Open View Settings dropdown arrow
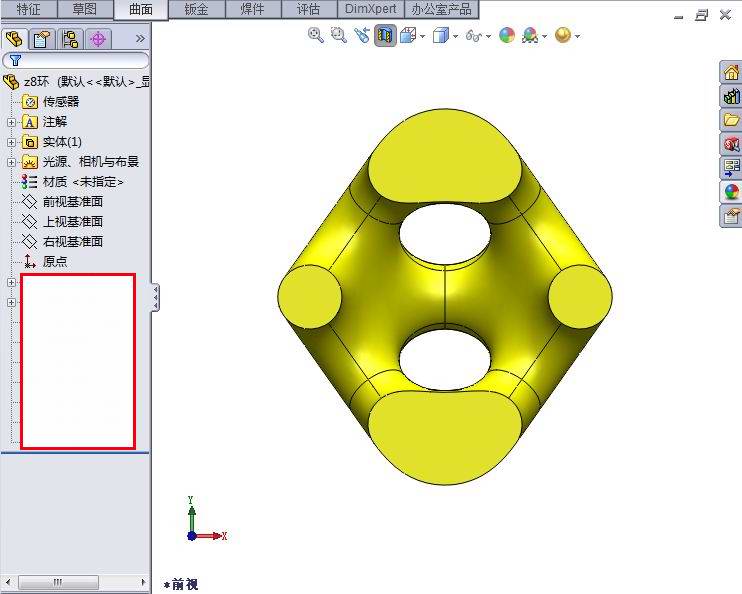 point(577,36)
